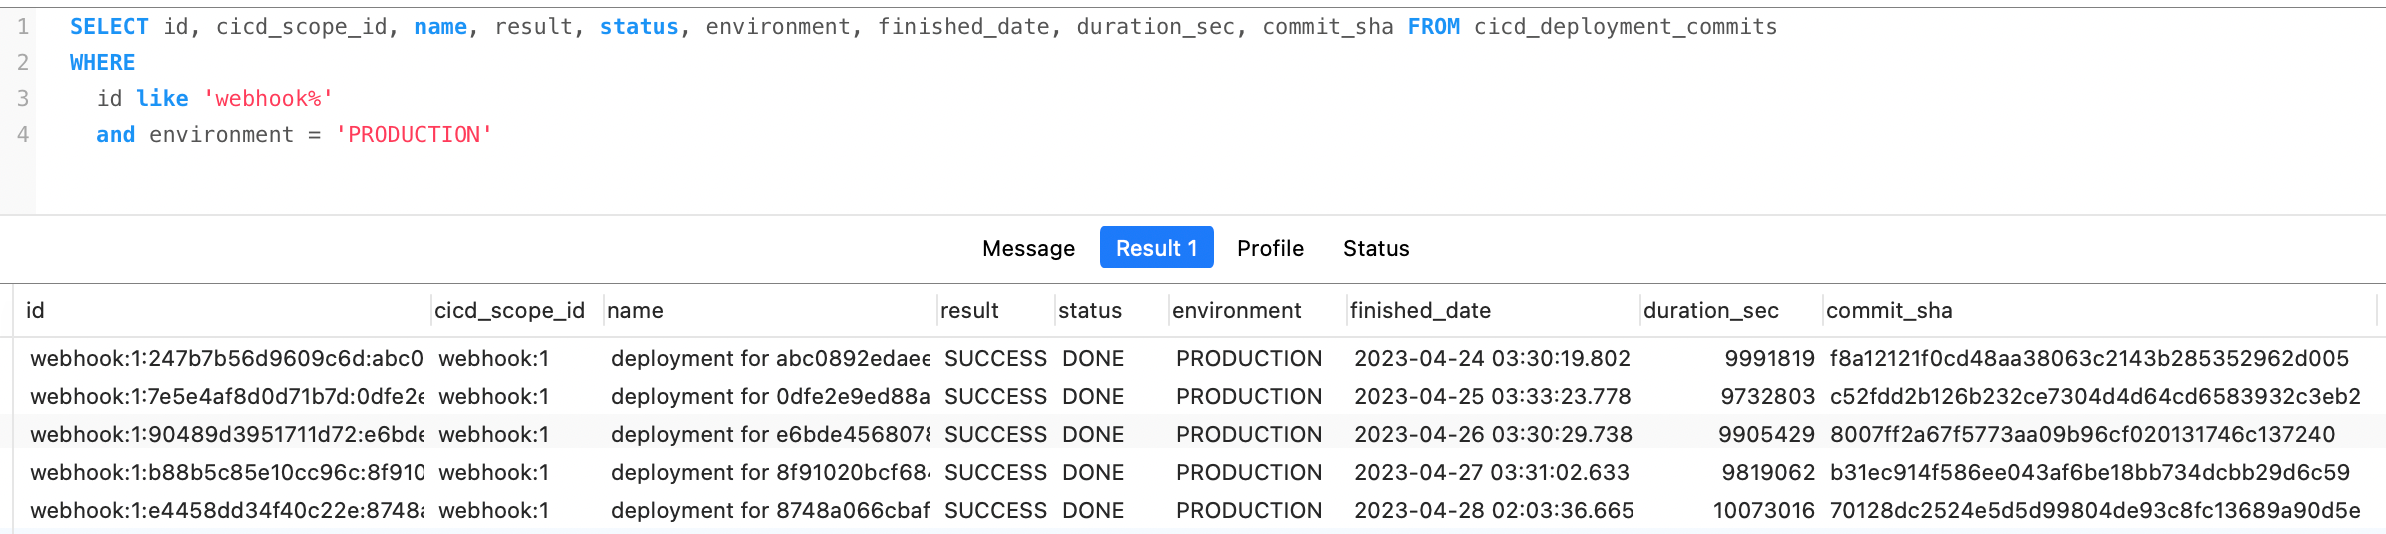Select duration cell 9732803

pyautogui.click(x=1767, y=397)
